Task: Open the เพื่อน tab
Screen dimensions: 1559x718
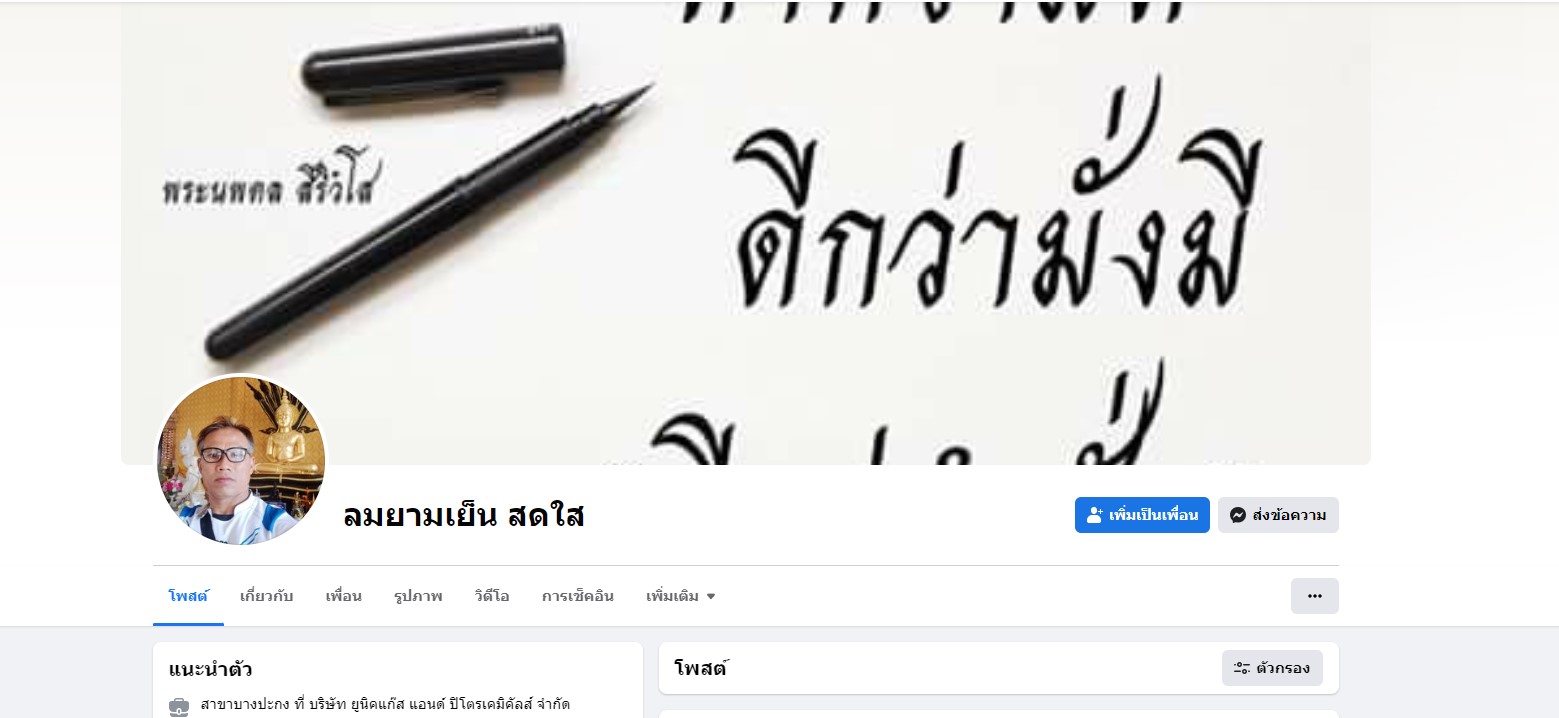Action: point(343,596)
